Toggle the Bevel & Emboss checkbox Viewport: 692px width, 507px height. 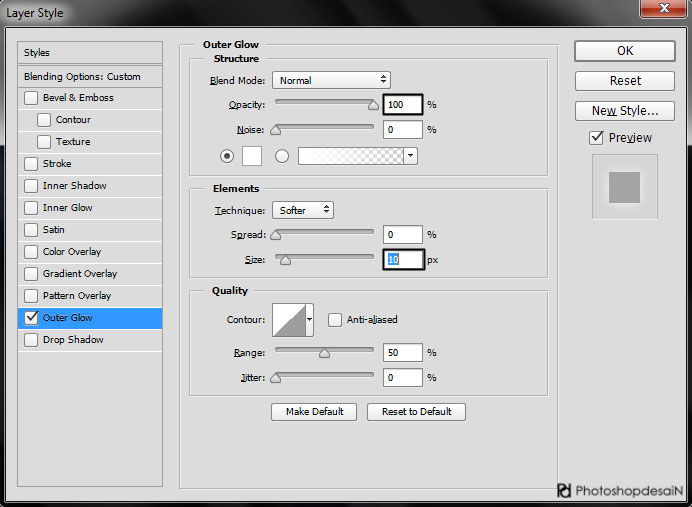[x=31, y=98]
